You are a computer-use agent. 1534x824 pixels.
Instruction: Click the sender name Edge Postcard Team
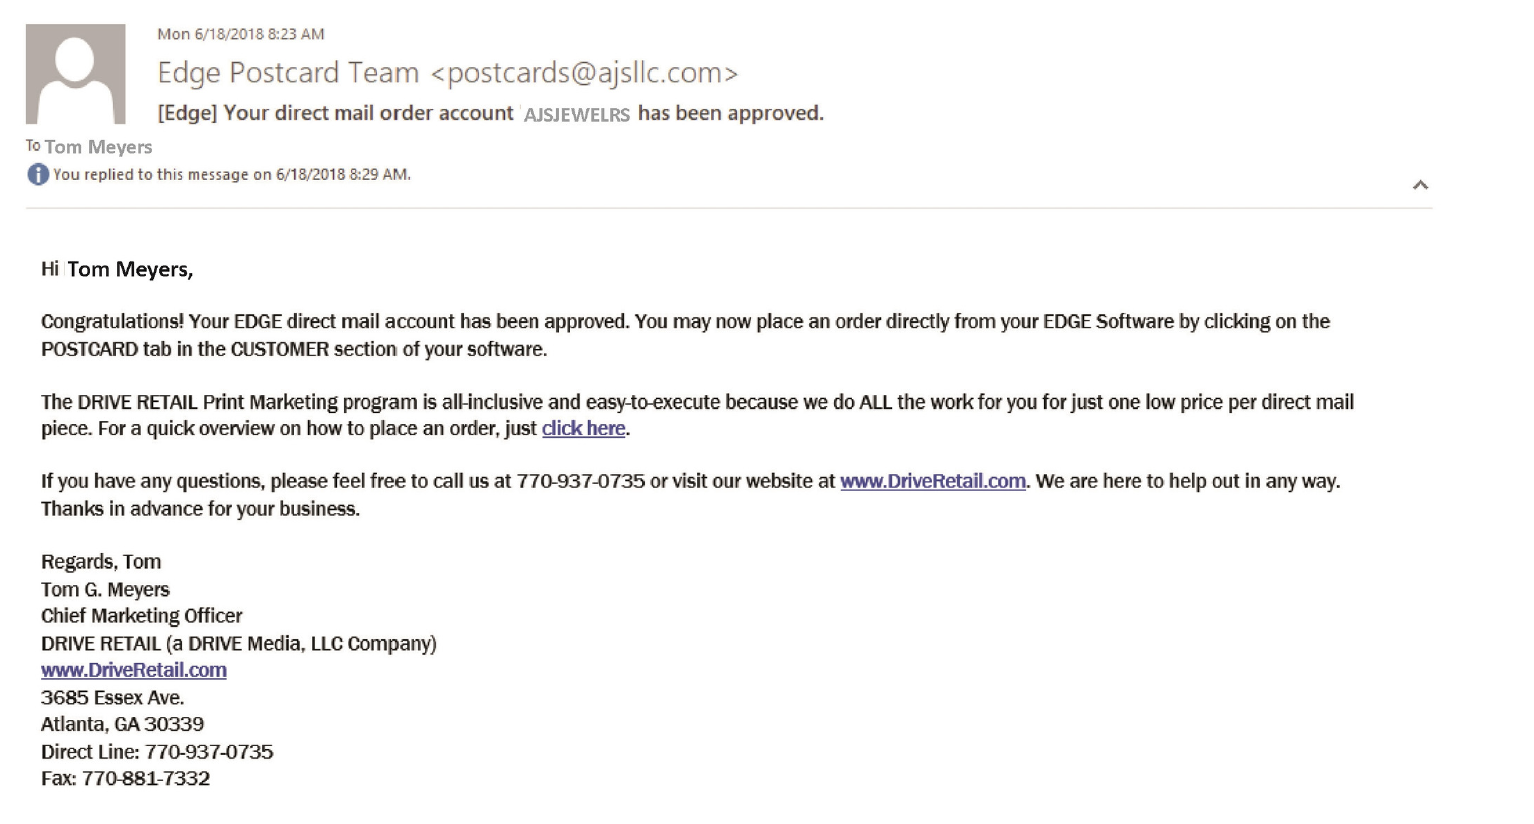(288, 73)
